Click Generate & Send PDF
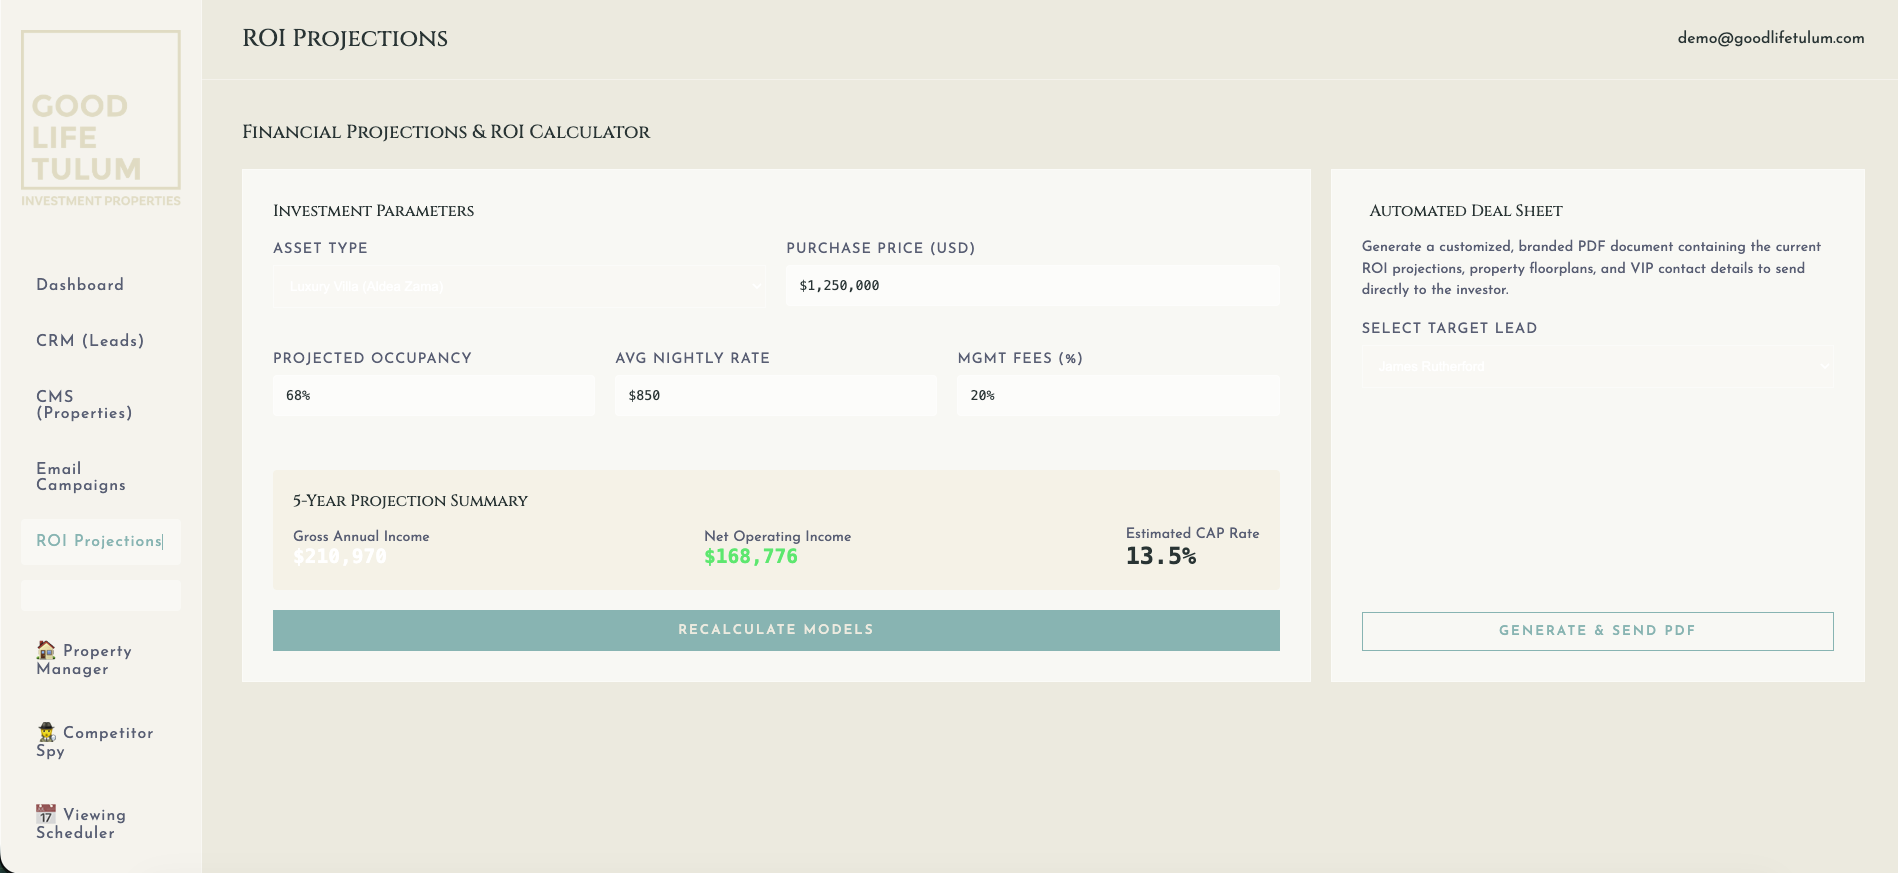Image resolution: width=1898 pixels, height=873 pixels. tap(1597, 631)
